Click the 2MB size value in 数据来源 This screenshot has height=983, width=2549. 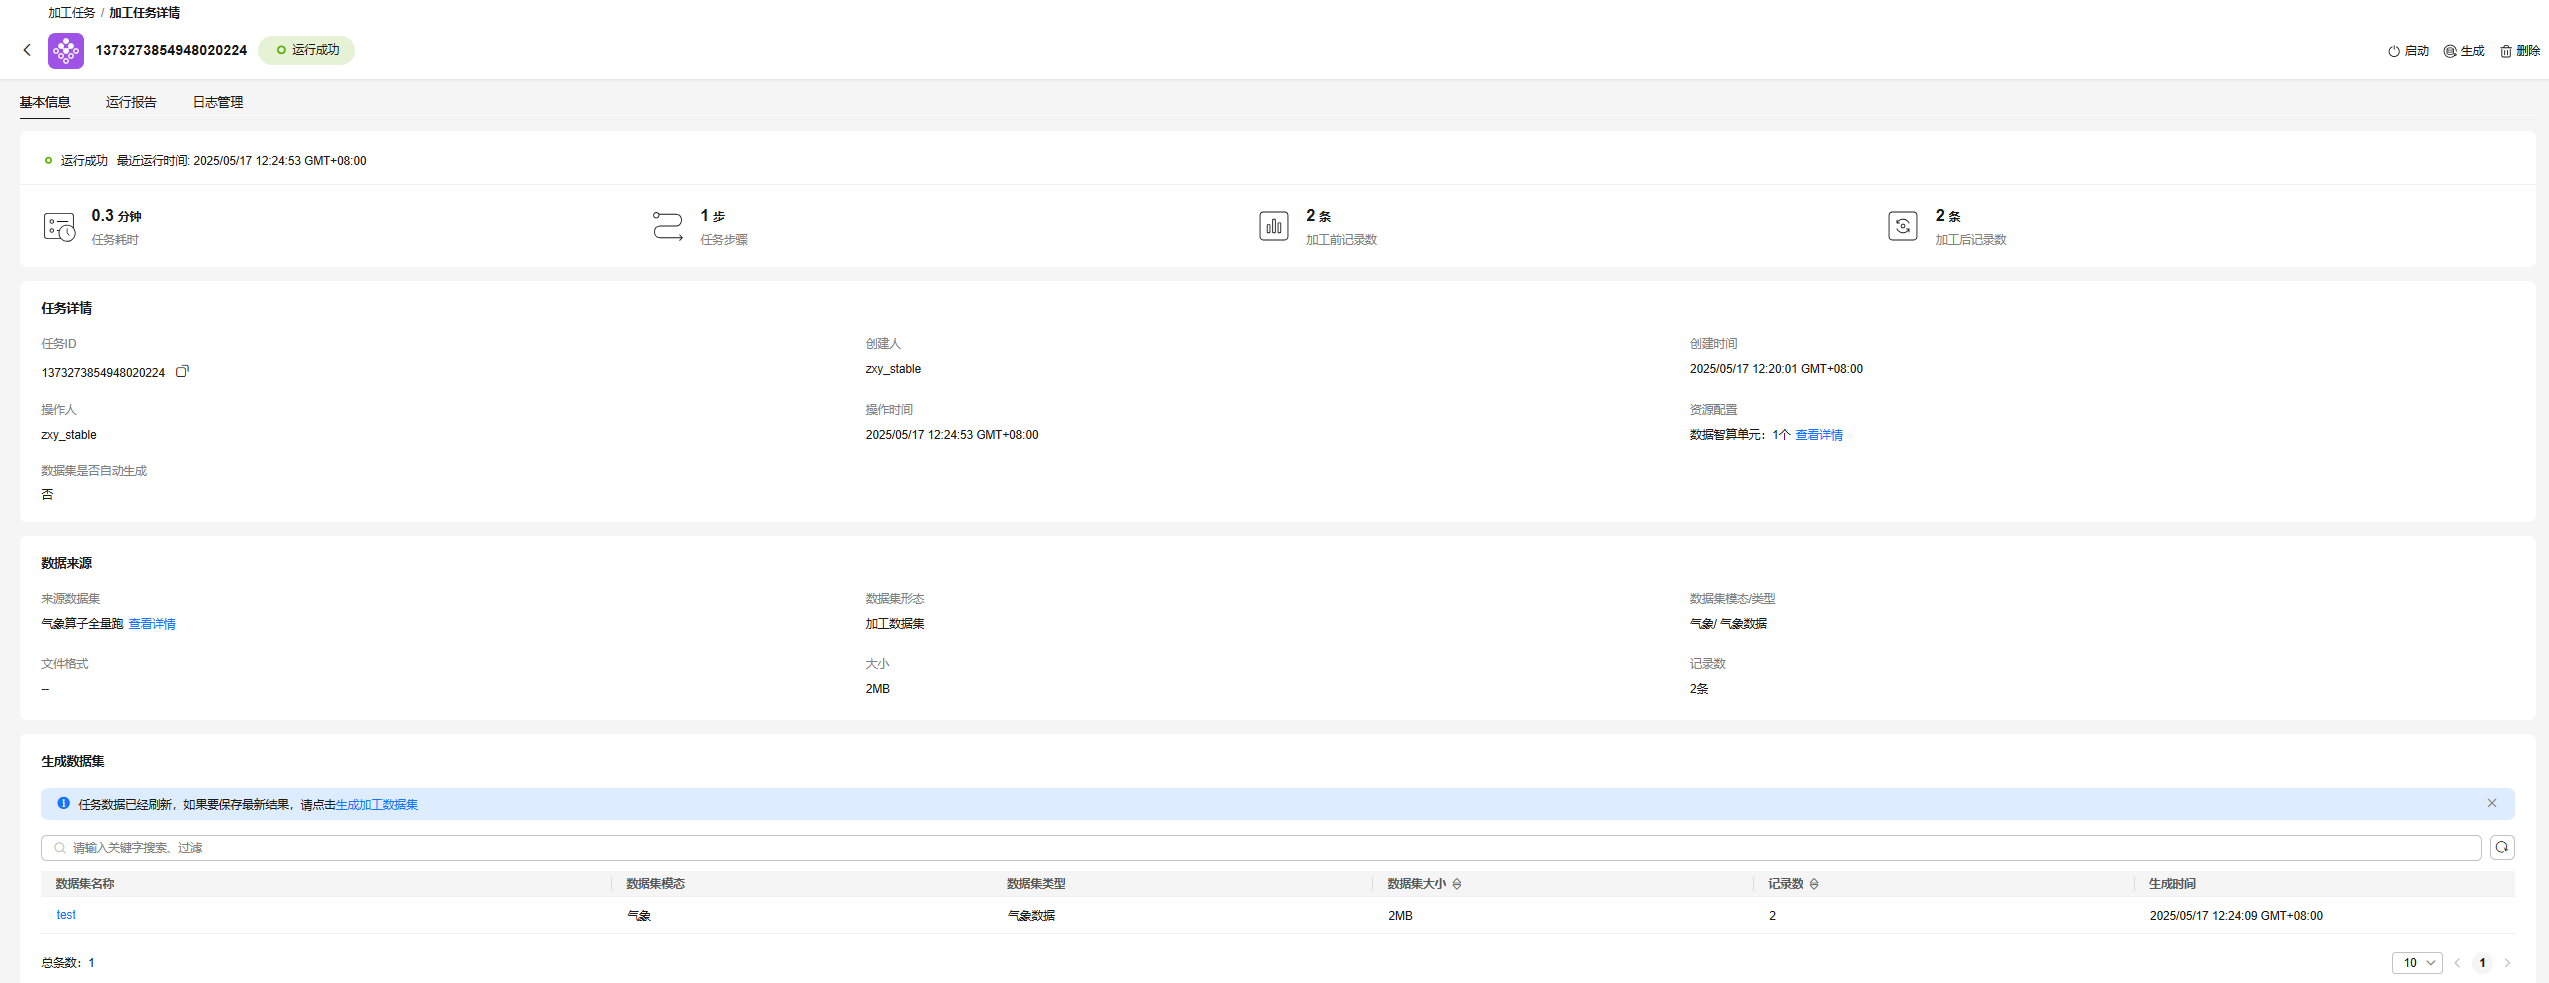pos(878,689)
